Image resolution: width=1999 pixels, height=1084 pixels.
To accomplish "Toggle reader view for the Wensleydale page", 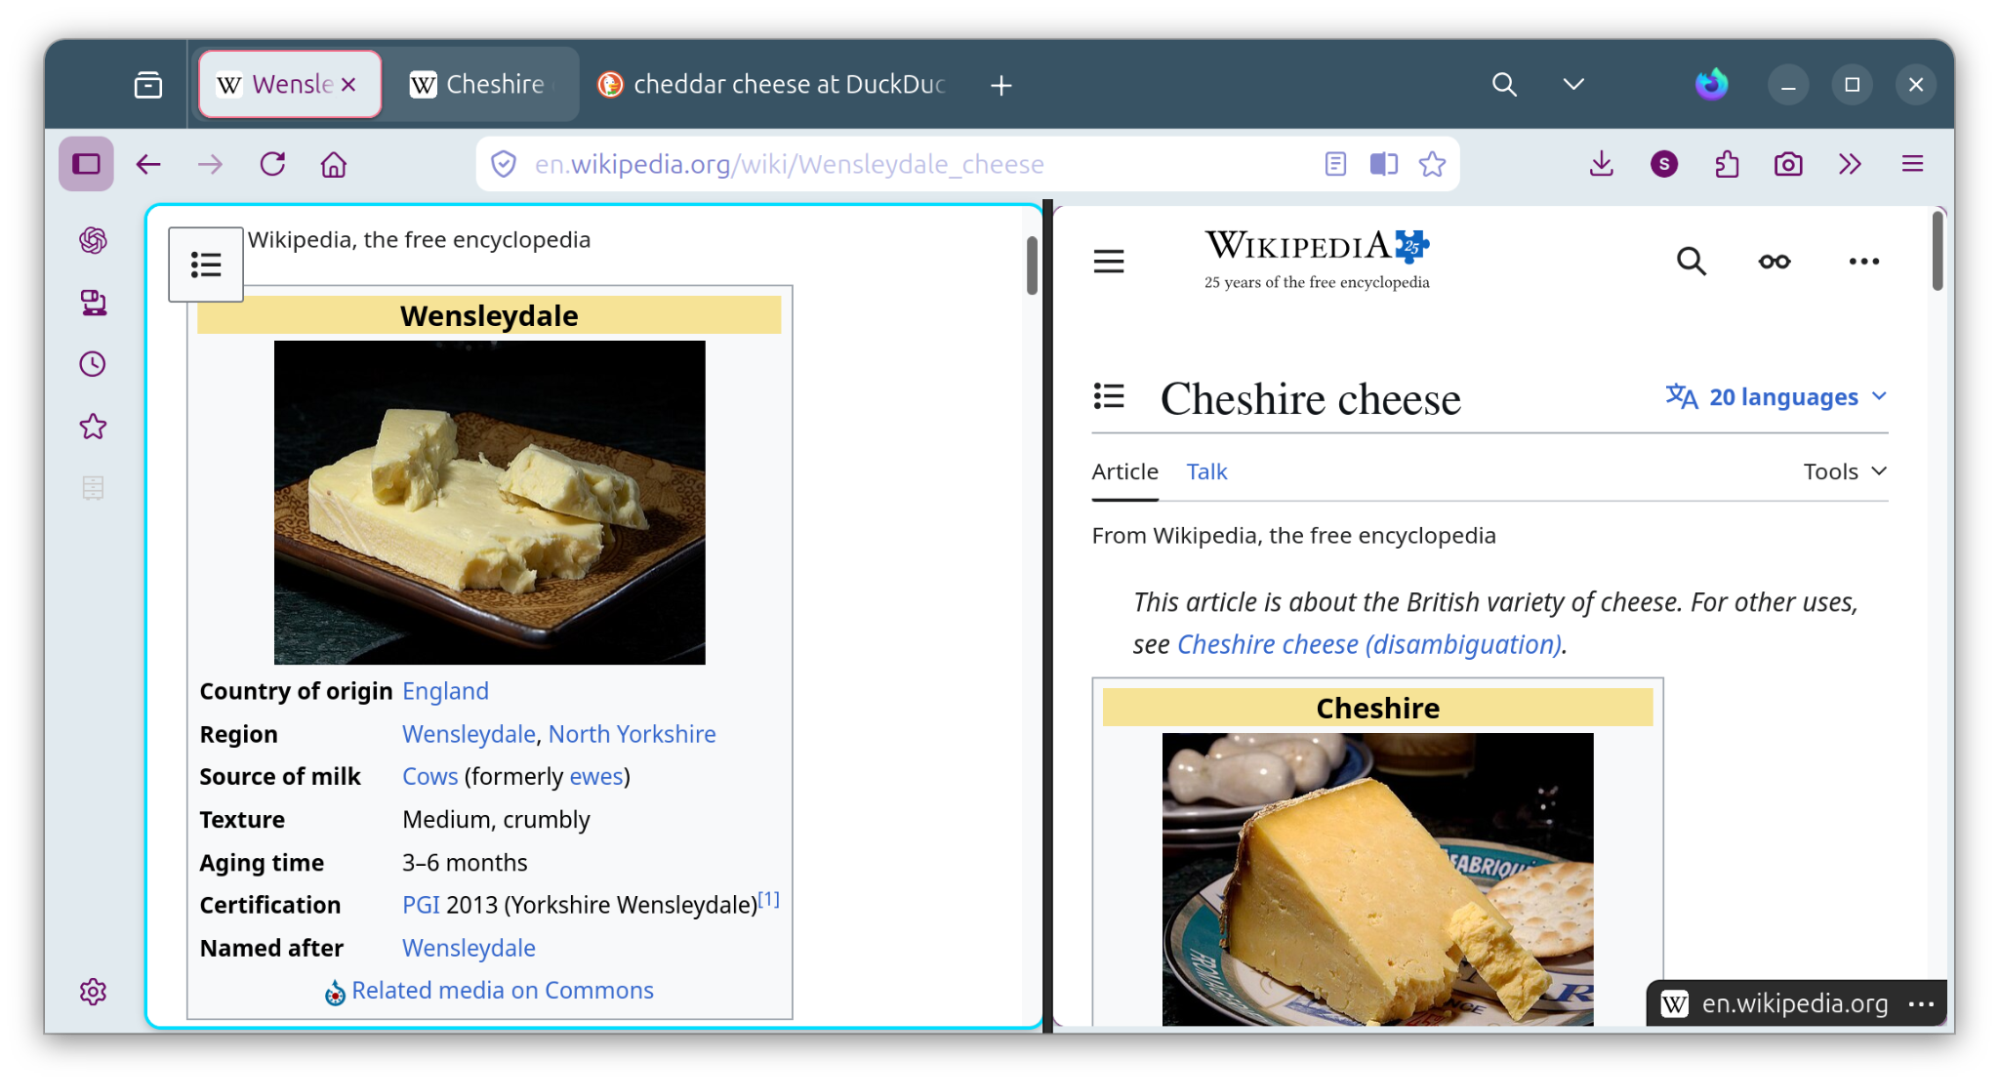I will (x=1335, y=163).
